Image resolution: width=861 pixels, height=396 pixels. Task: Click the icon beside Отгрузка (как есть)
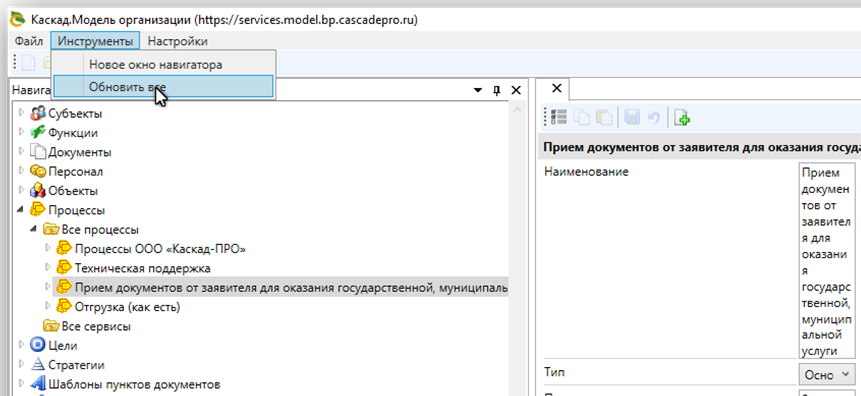pos(65,306)
